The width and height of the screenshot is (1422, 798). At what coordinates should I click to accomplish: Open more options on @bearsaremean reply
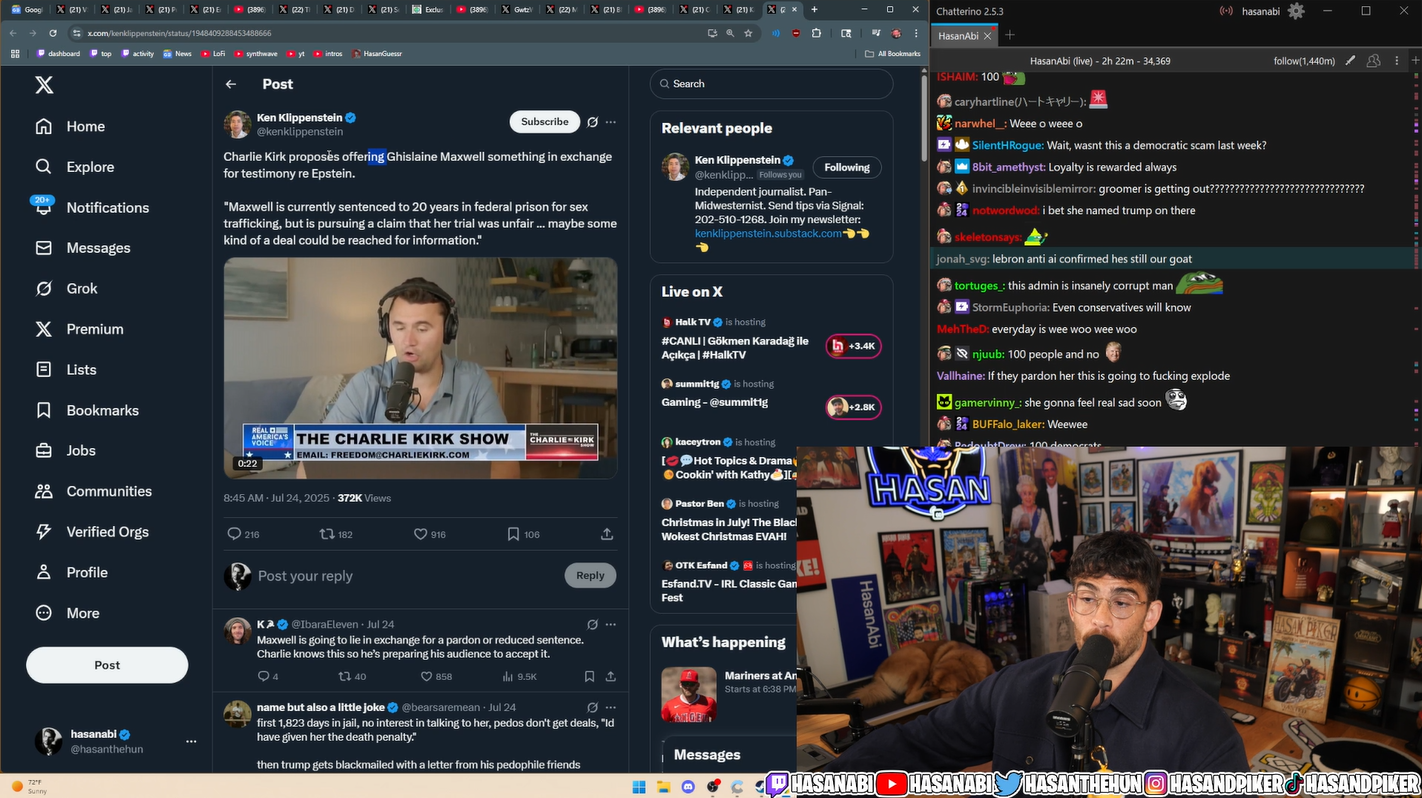[611, 707]
